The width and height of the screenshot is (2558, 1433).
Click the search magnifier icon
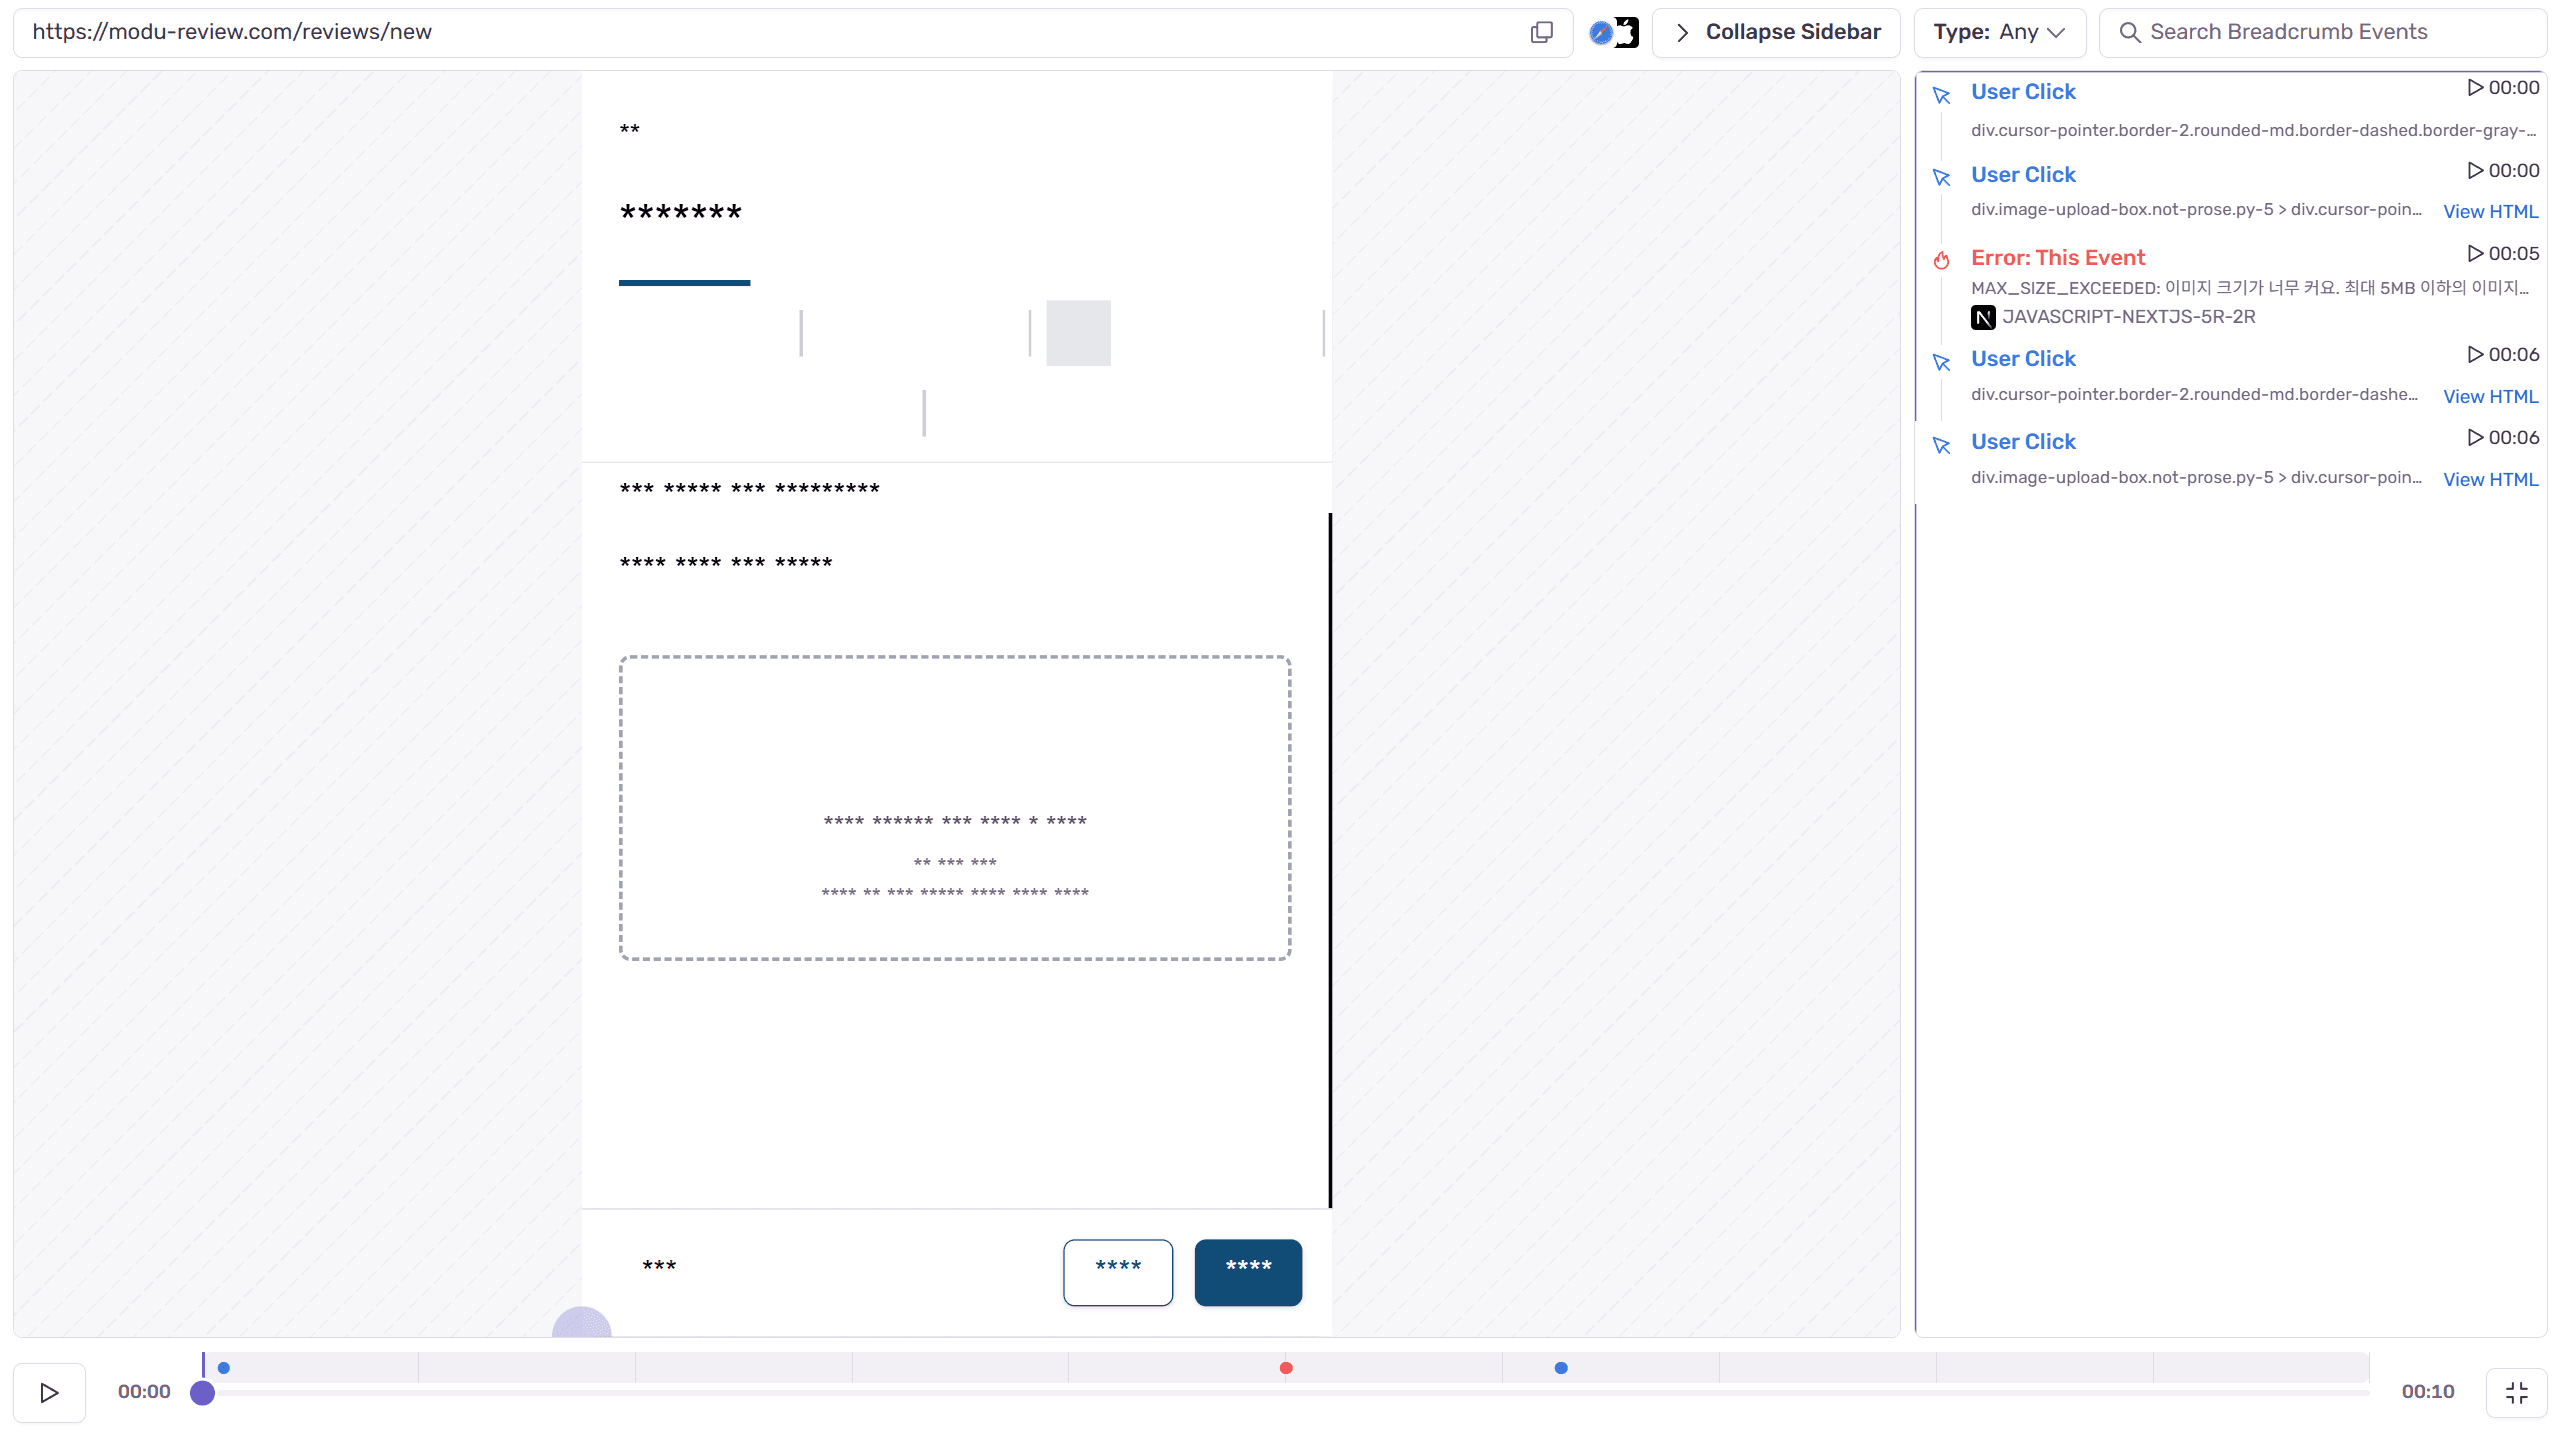(x=2130, y=32)
